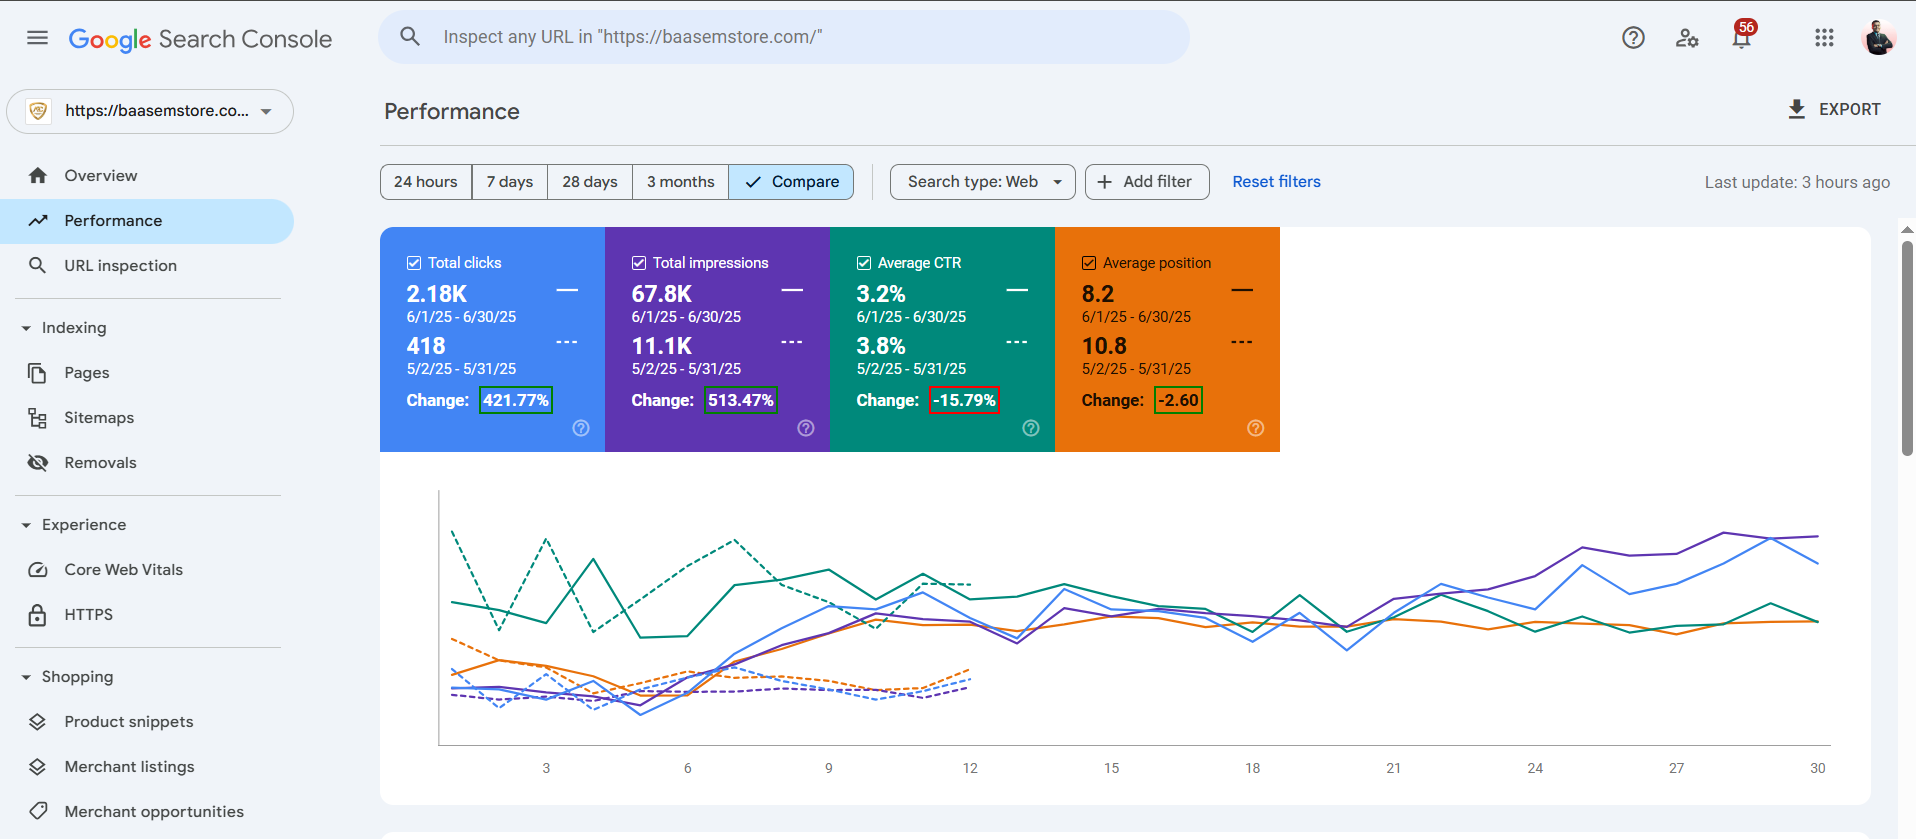
Task: Open the Help question mark icon
Action: coord(1633,38)
